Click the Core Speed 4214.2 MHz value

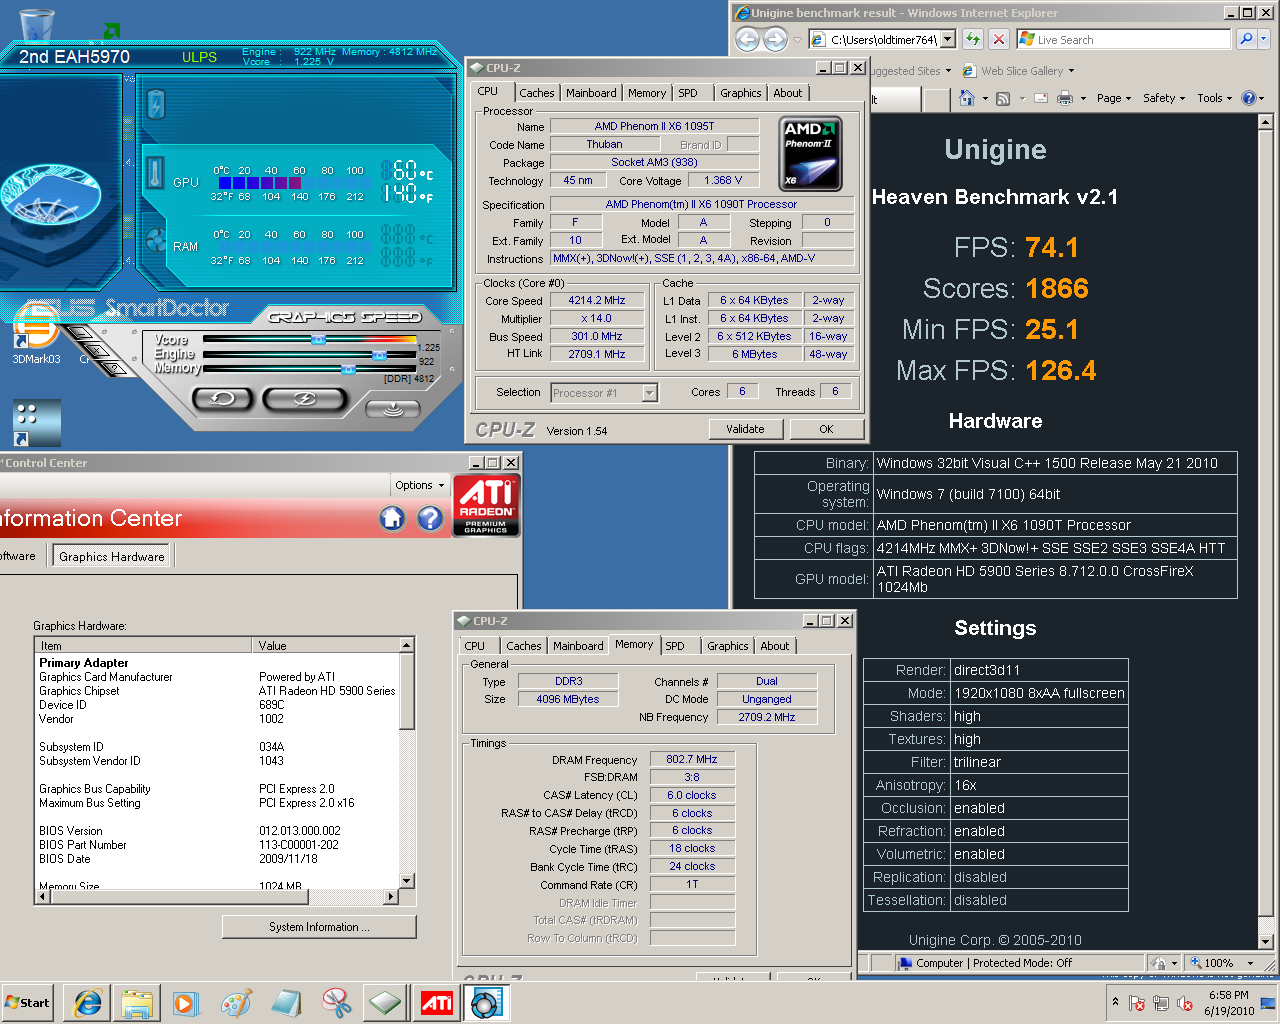pyautogui.click(x=597, y=300)
